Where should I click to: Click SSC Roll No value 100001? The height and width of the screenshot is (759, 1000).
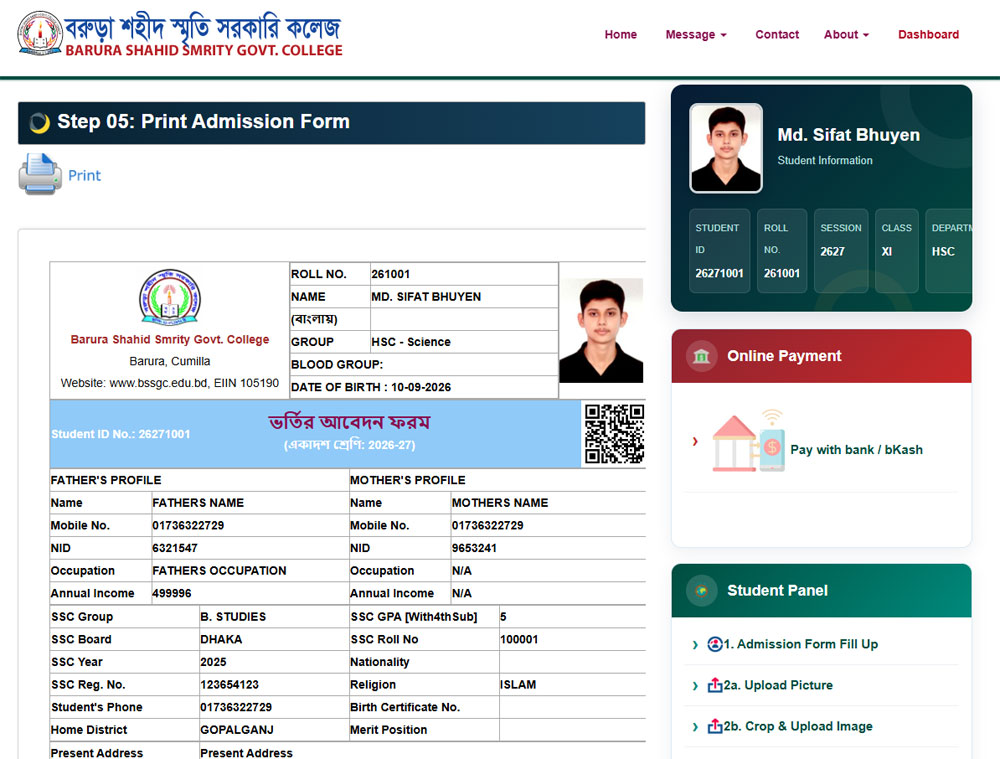519,639
